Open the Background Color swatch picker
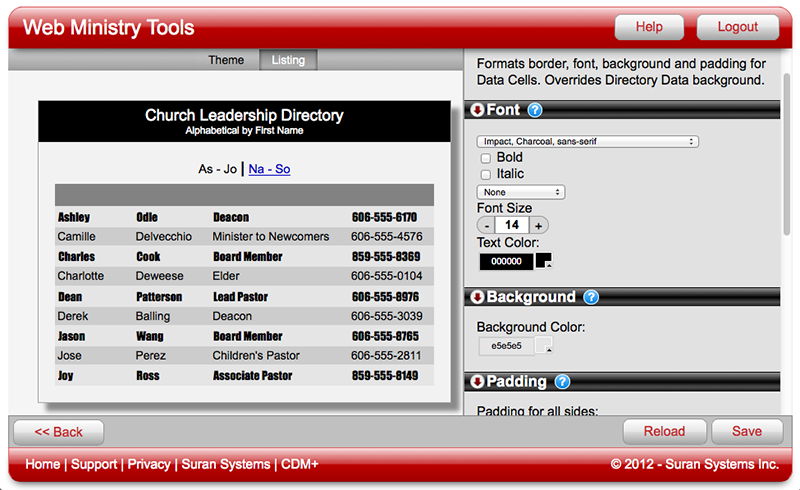Viewport: 800px width, 490px height. click(545, 346)
